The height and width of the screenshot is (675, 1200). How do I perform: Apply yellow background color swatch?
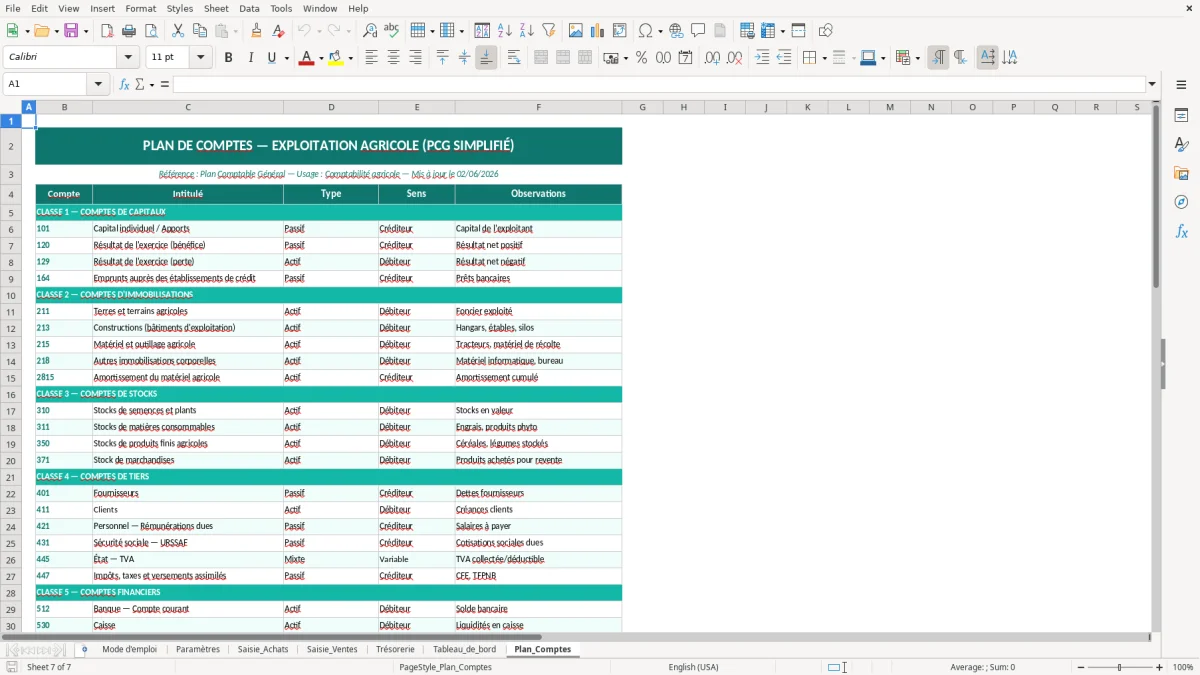(x=336, y=58)
